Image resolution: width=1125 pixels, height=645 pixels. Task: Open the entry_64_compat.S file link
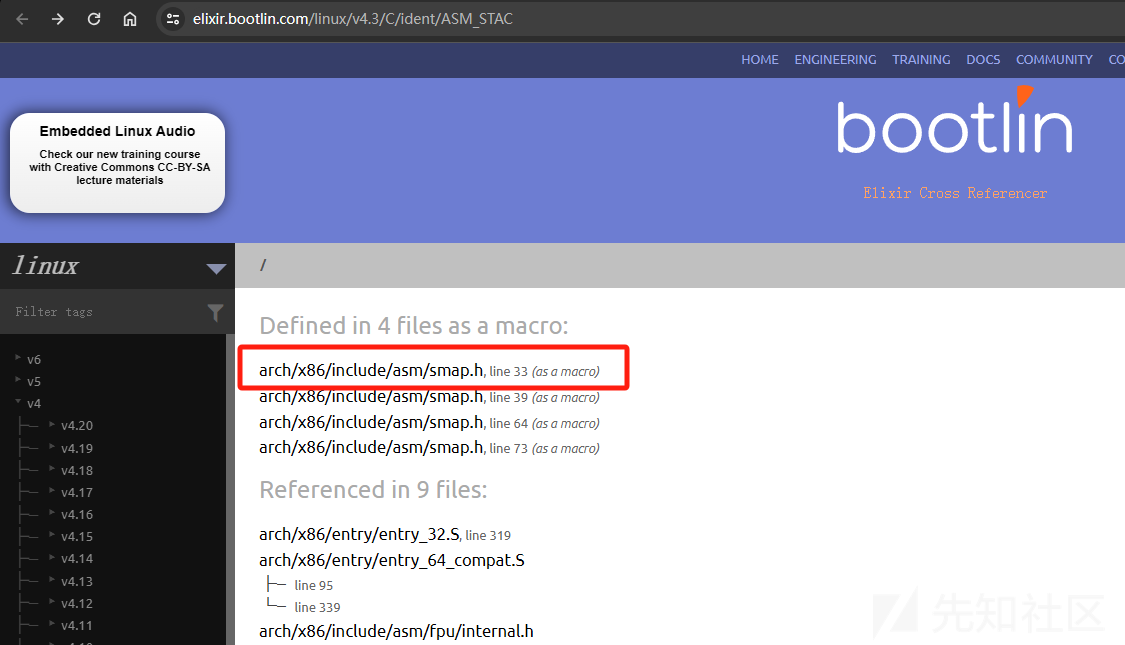click(x=392, y=560)
